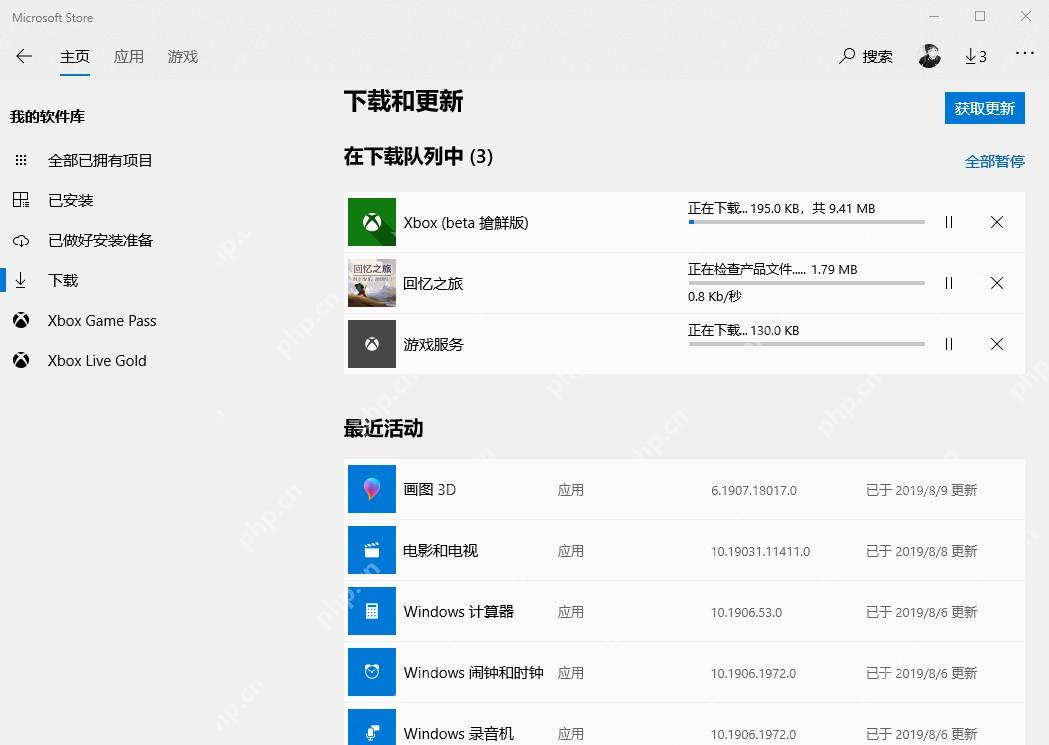Open Xbox Game Pass in the sidebar
This screenshot has width=1049, height=745.
click(x=102, y=320)
